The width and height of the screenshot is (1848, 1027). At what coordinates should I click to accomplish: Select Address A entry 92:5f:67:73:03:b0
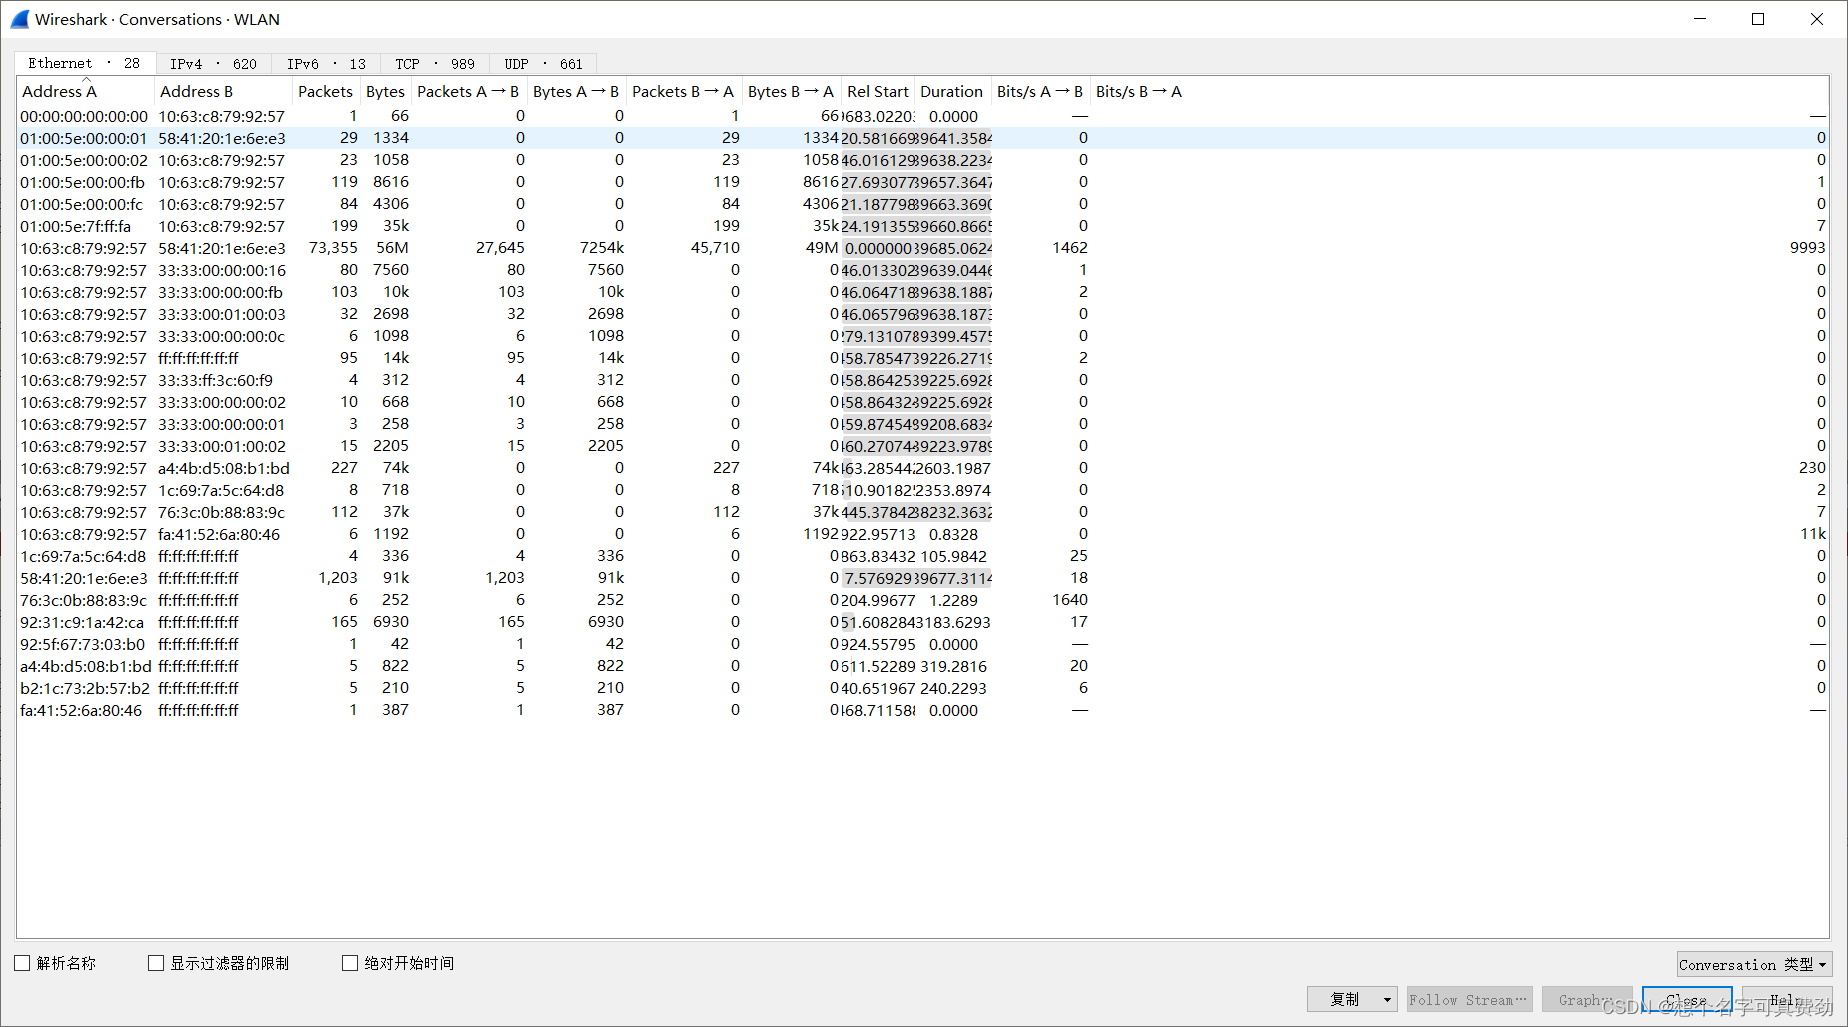[83, 644]
